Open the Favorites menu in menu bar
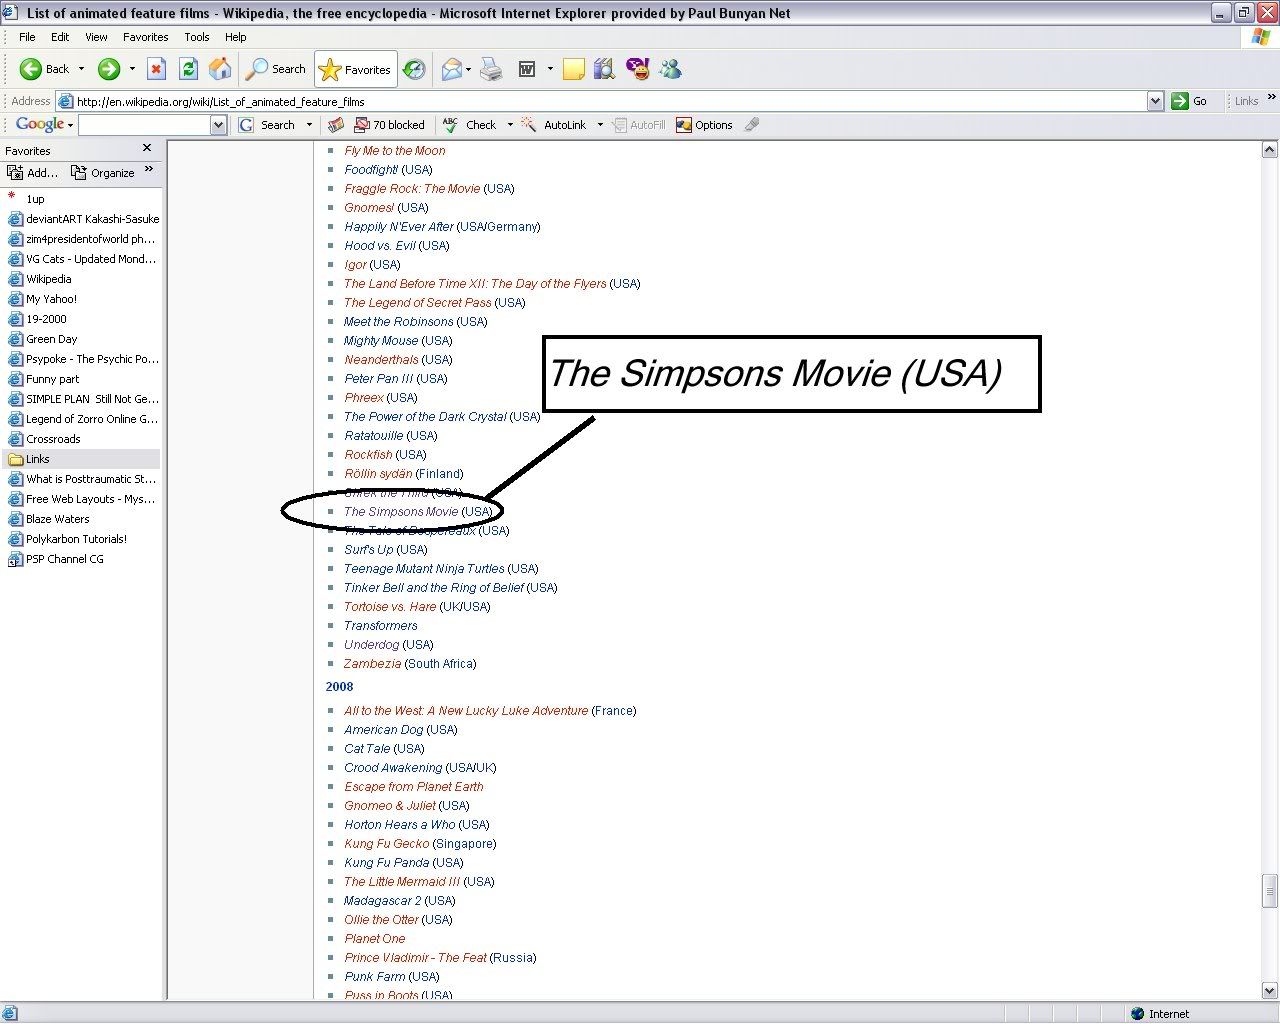 146,37
